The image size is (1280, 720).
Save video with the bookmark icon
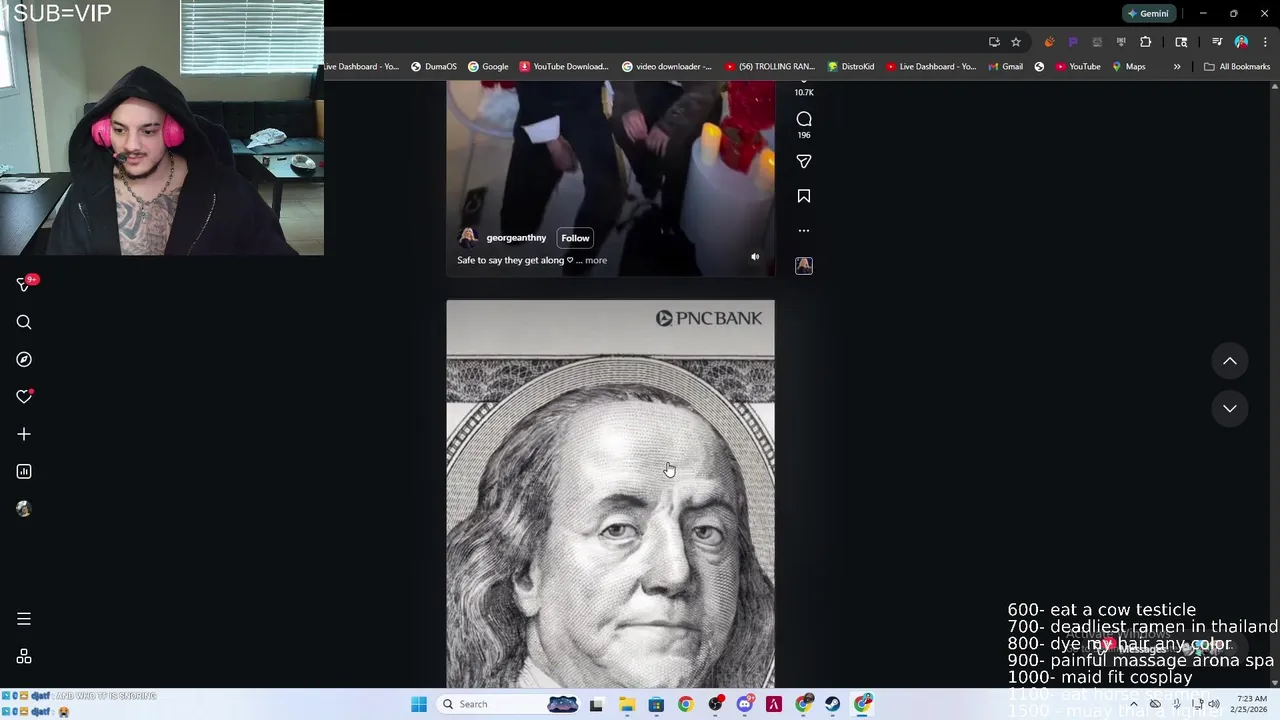[804, 196]
